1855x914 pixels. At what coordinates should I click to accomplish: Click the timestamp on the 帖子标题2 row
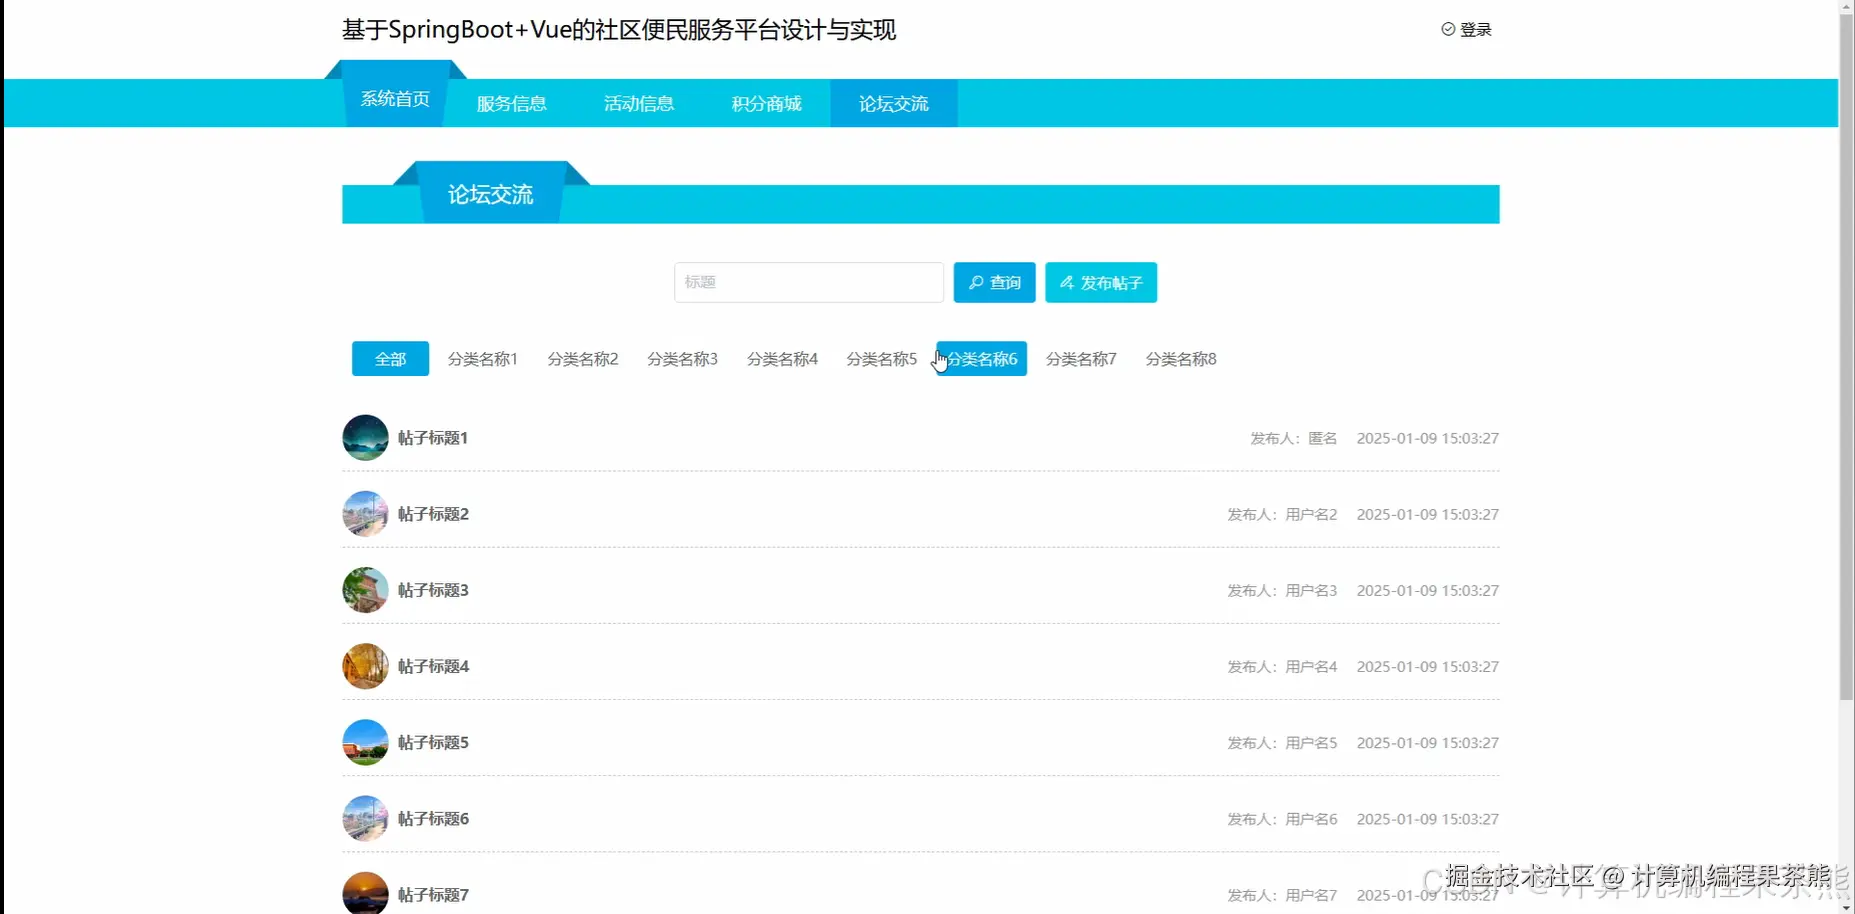[1428, 514]
